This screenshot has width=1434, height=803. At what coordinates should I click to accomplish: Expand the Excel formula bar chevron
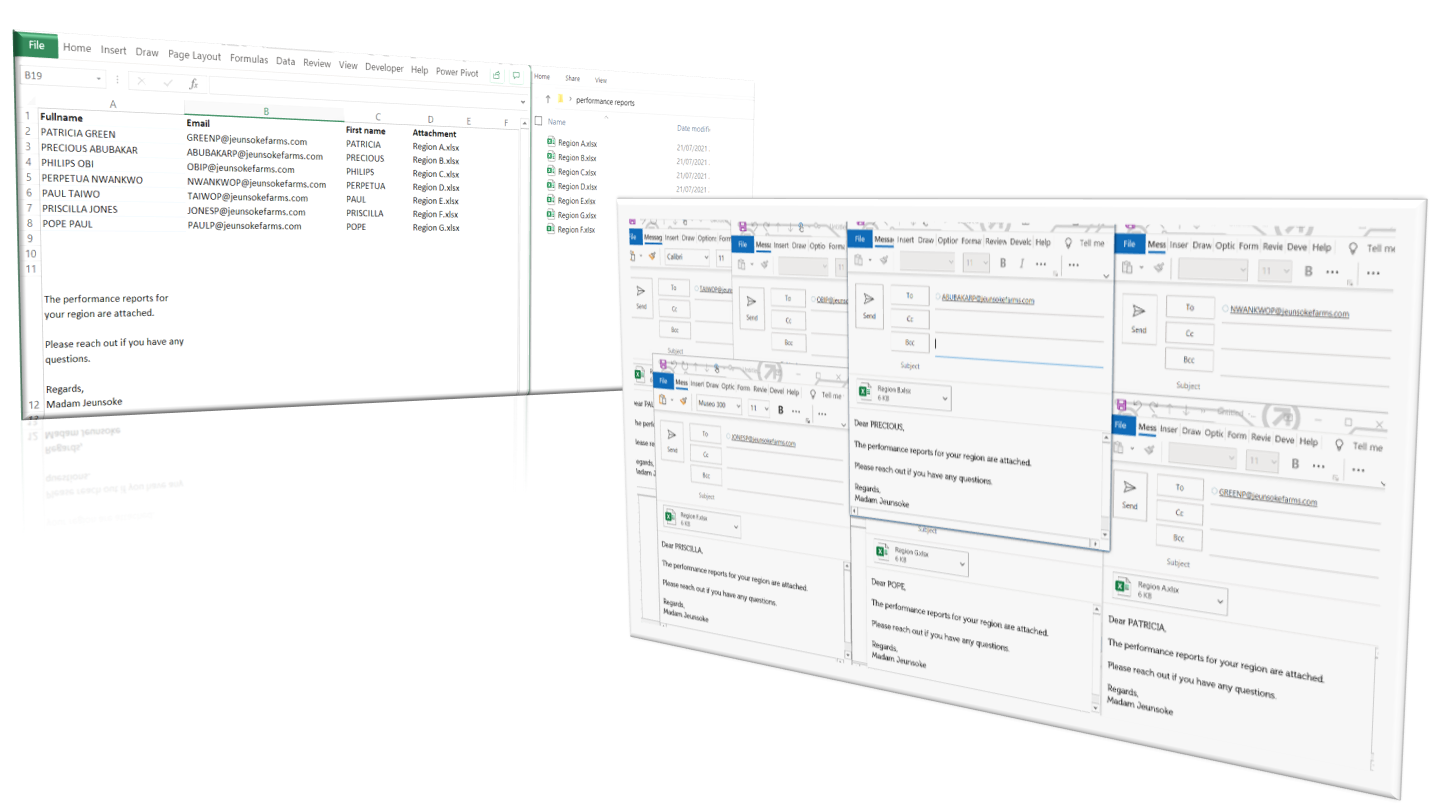point(523,101)
